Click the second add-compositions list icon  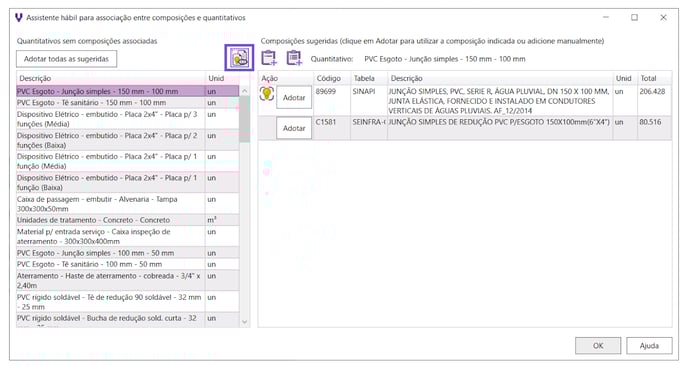click(294, 58)
